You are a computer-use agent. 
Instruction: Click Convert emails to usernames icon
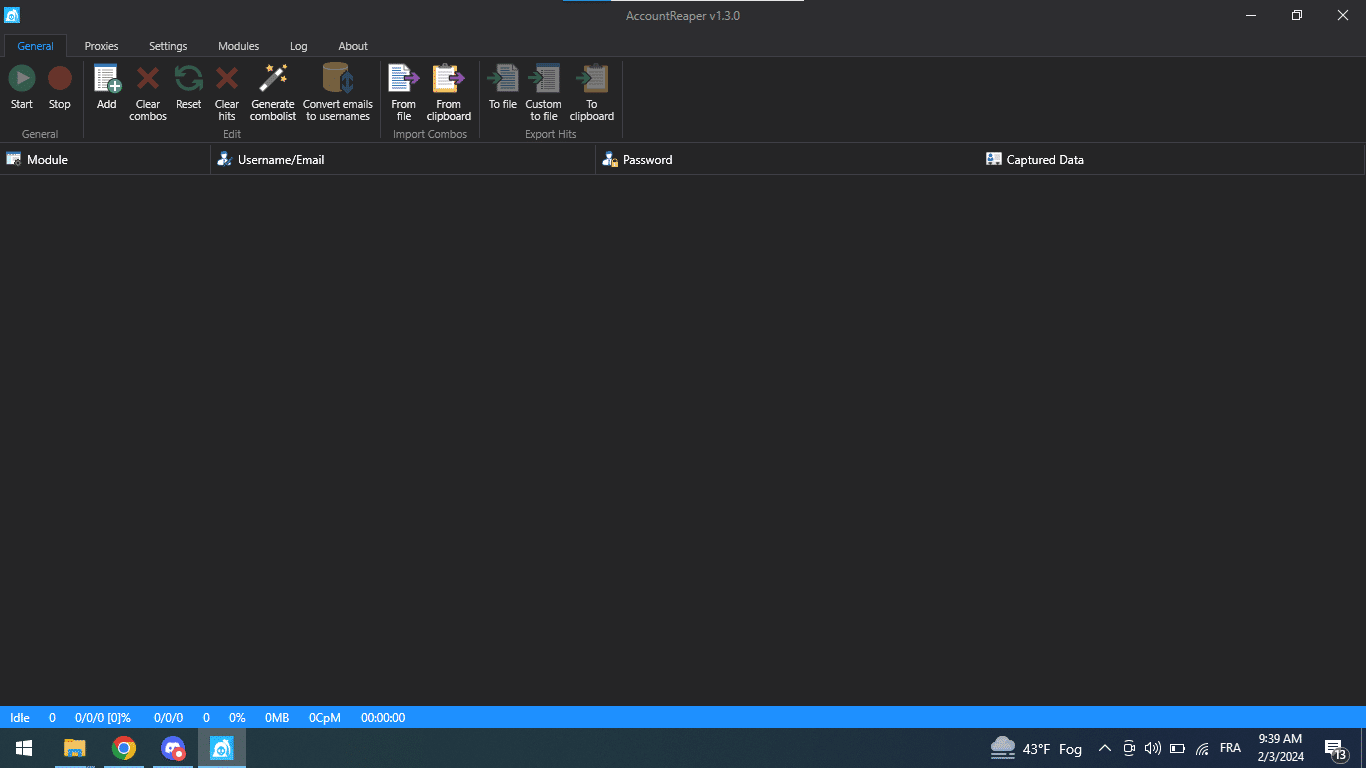337,78
